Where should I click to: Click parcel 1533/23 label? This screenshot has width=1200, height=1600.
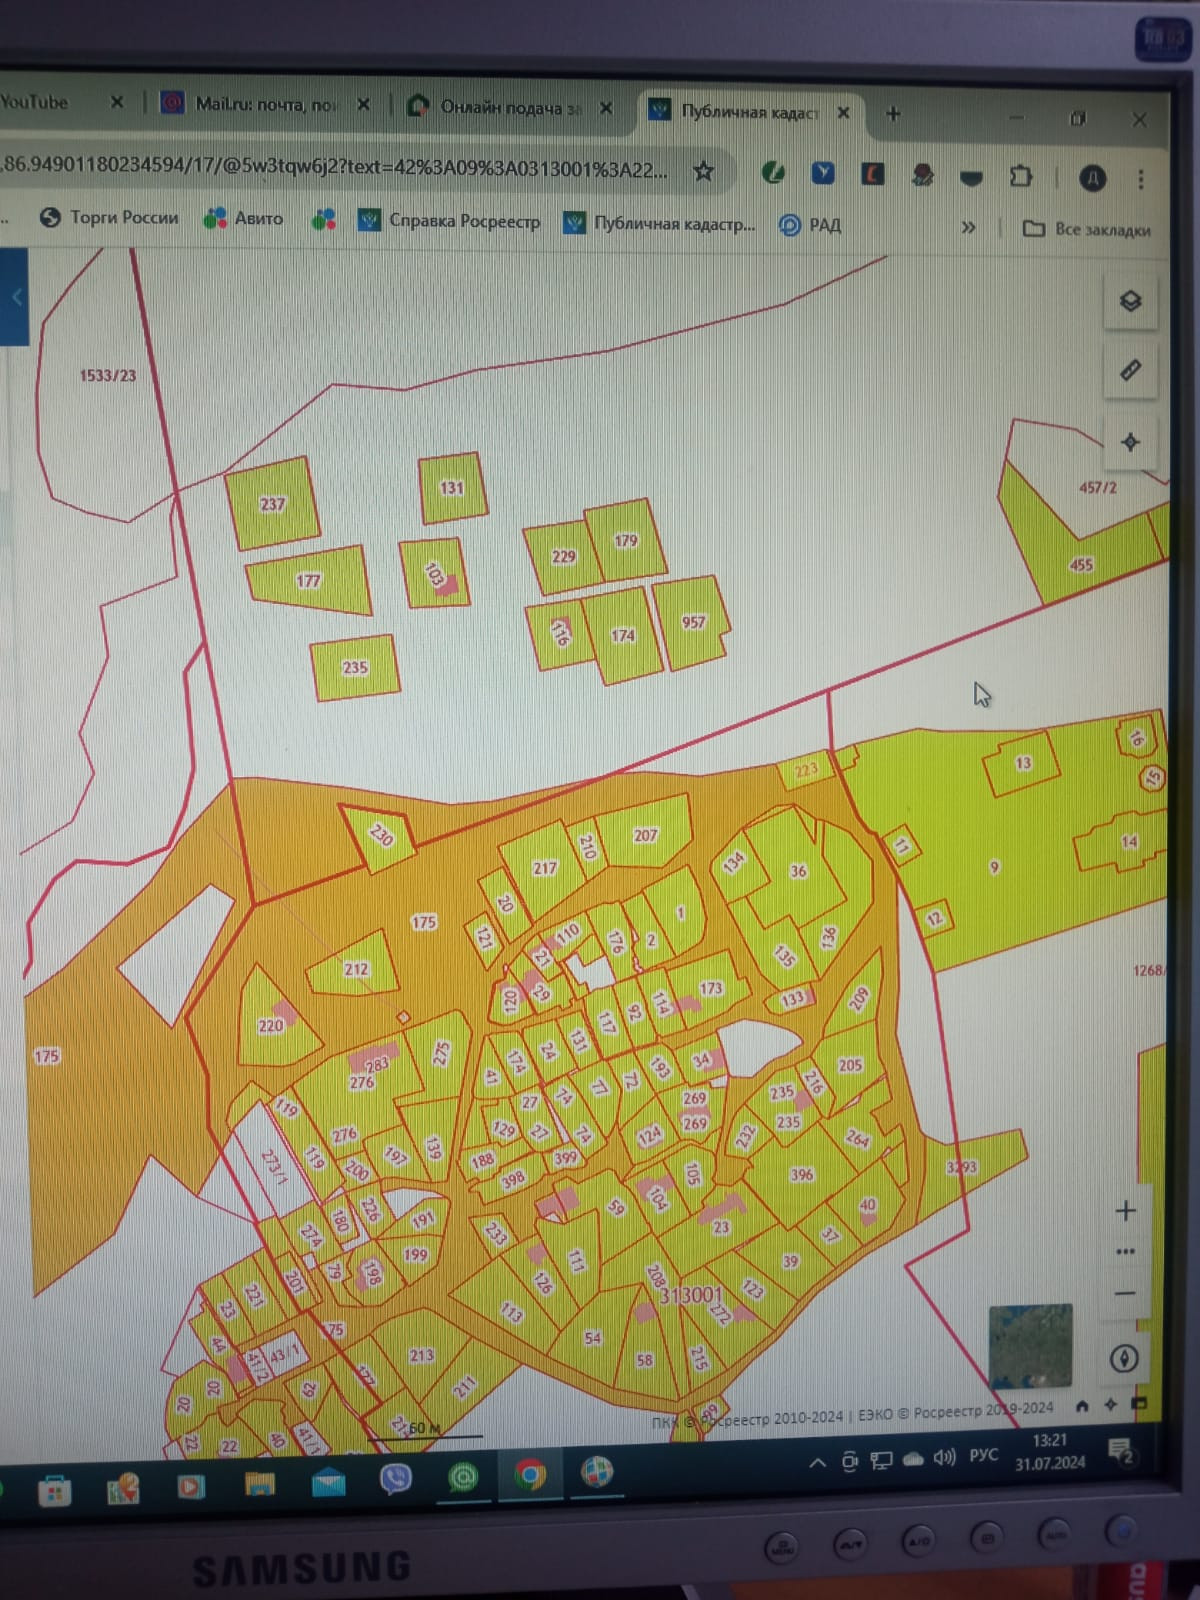click(x=108, y=376)
